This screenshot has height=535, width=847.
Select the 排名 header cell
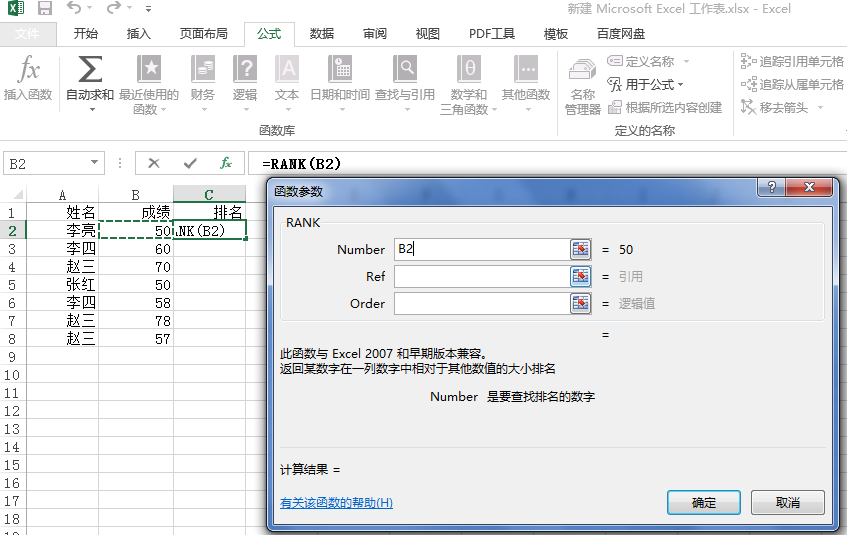point(210,212)
